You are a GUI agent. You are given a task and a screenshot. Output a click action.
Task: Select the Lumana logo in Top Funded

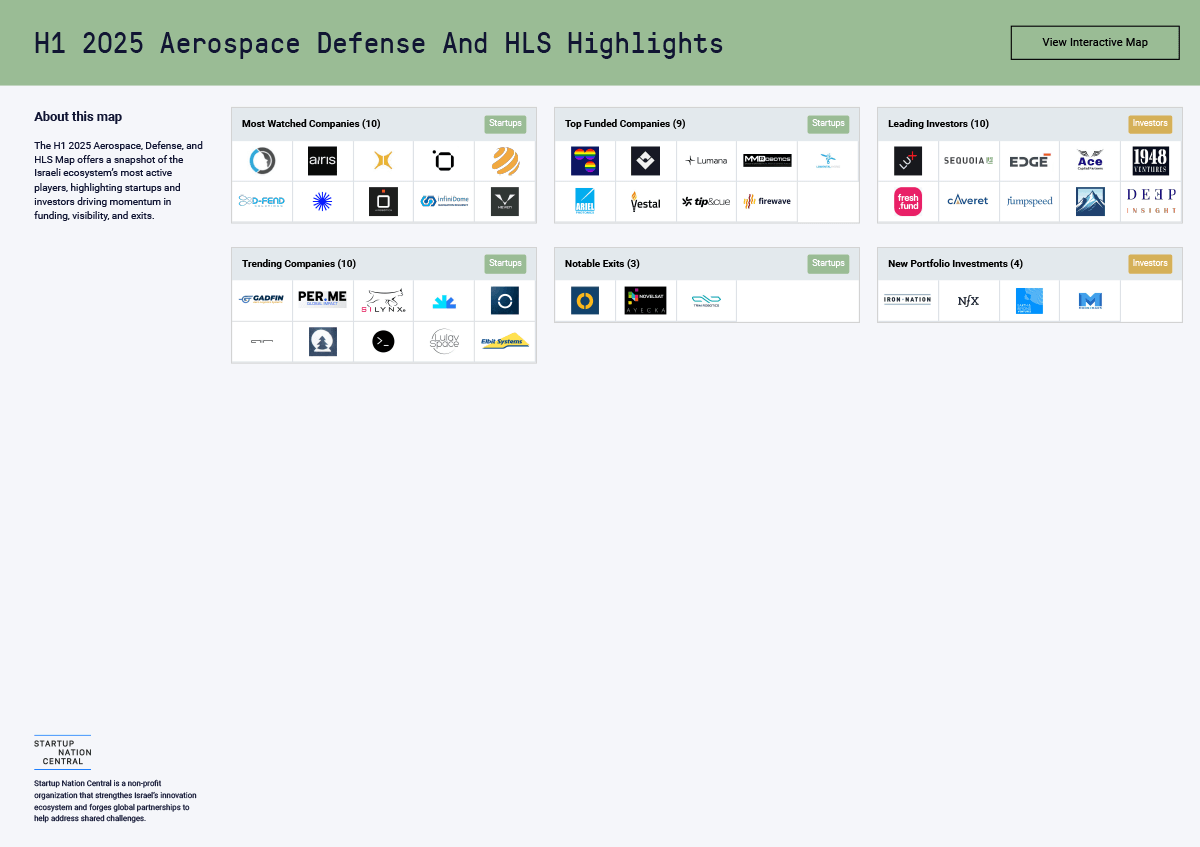pyautogui.click(x=706, y=160)
